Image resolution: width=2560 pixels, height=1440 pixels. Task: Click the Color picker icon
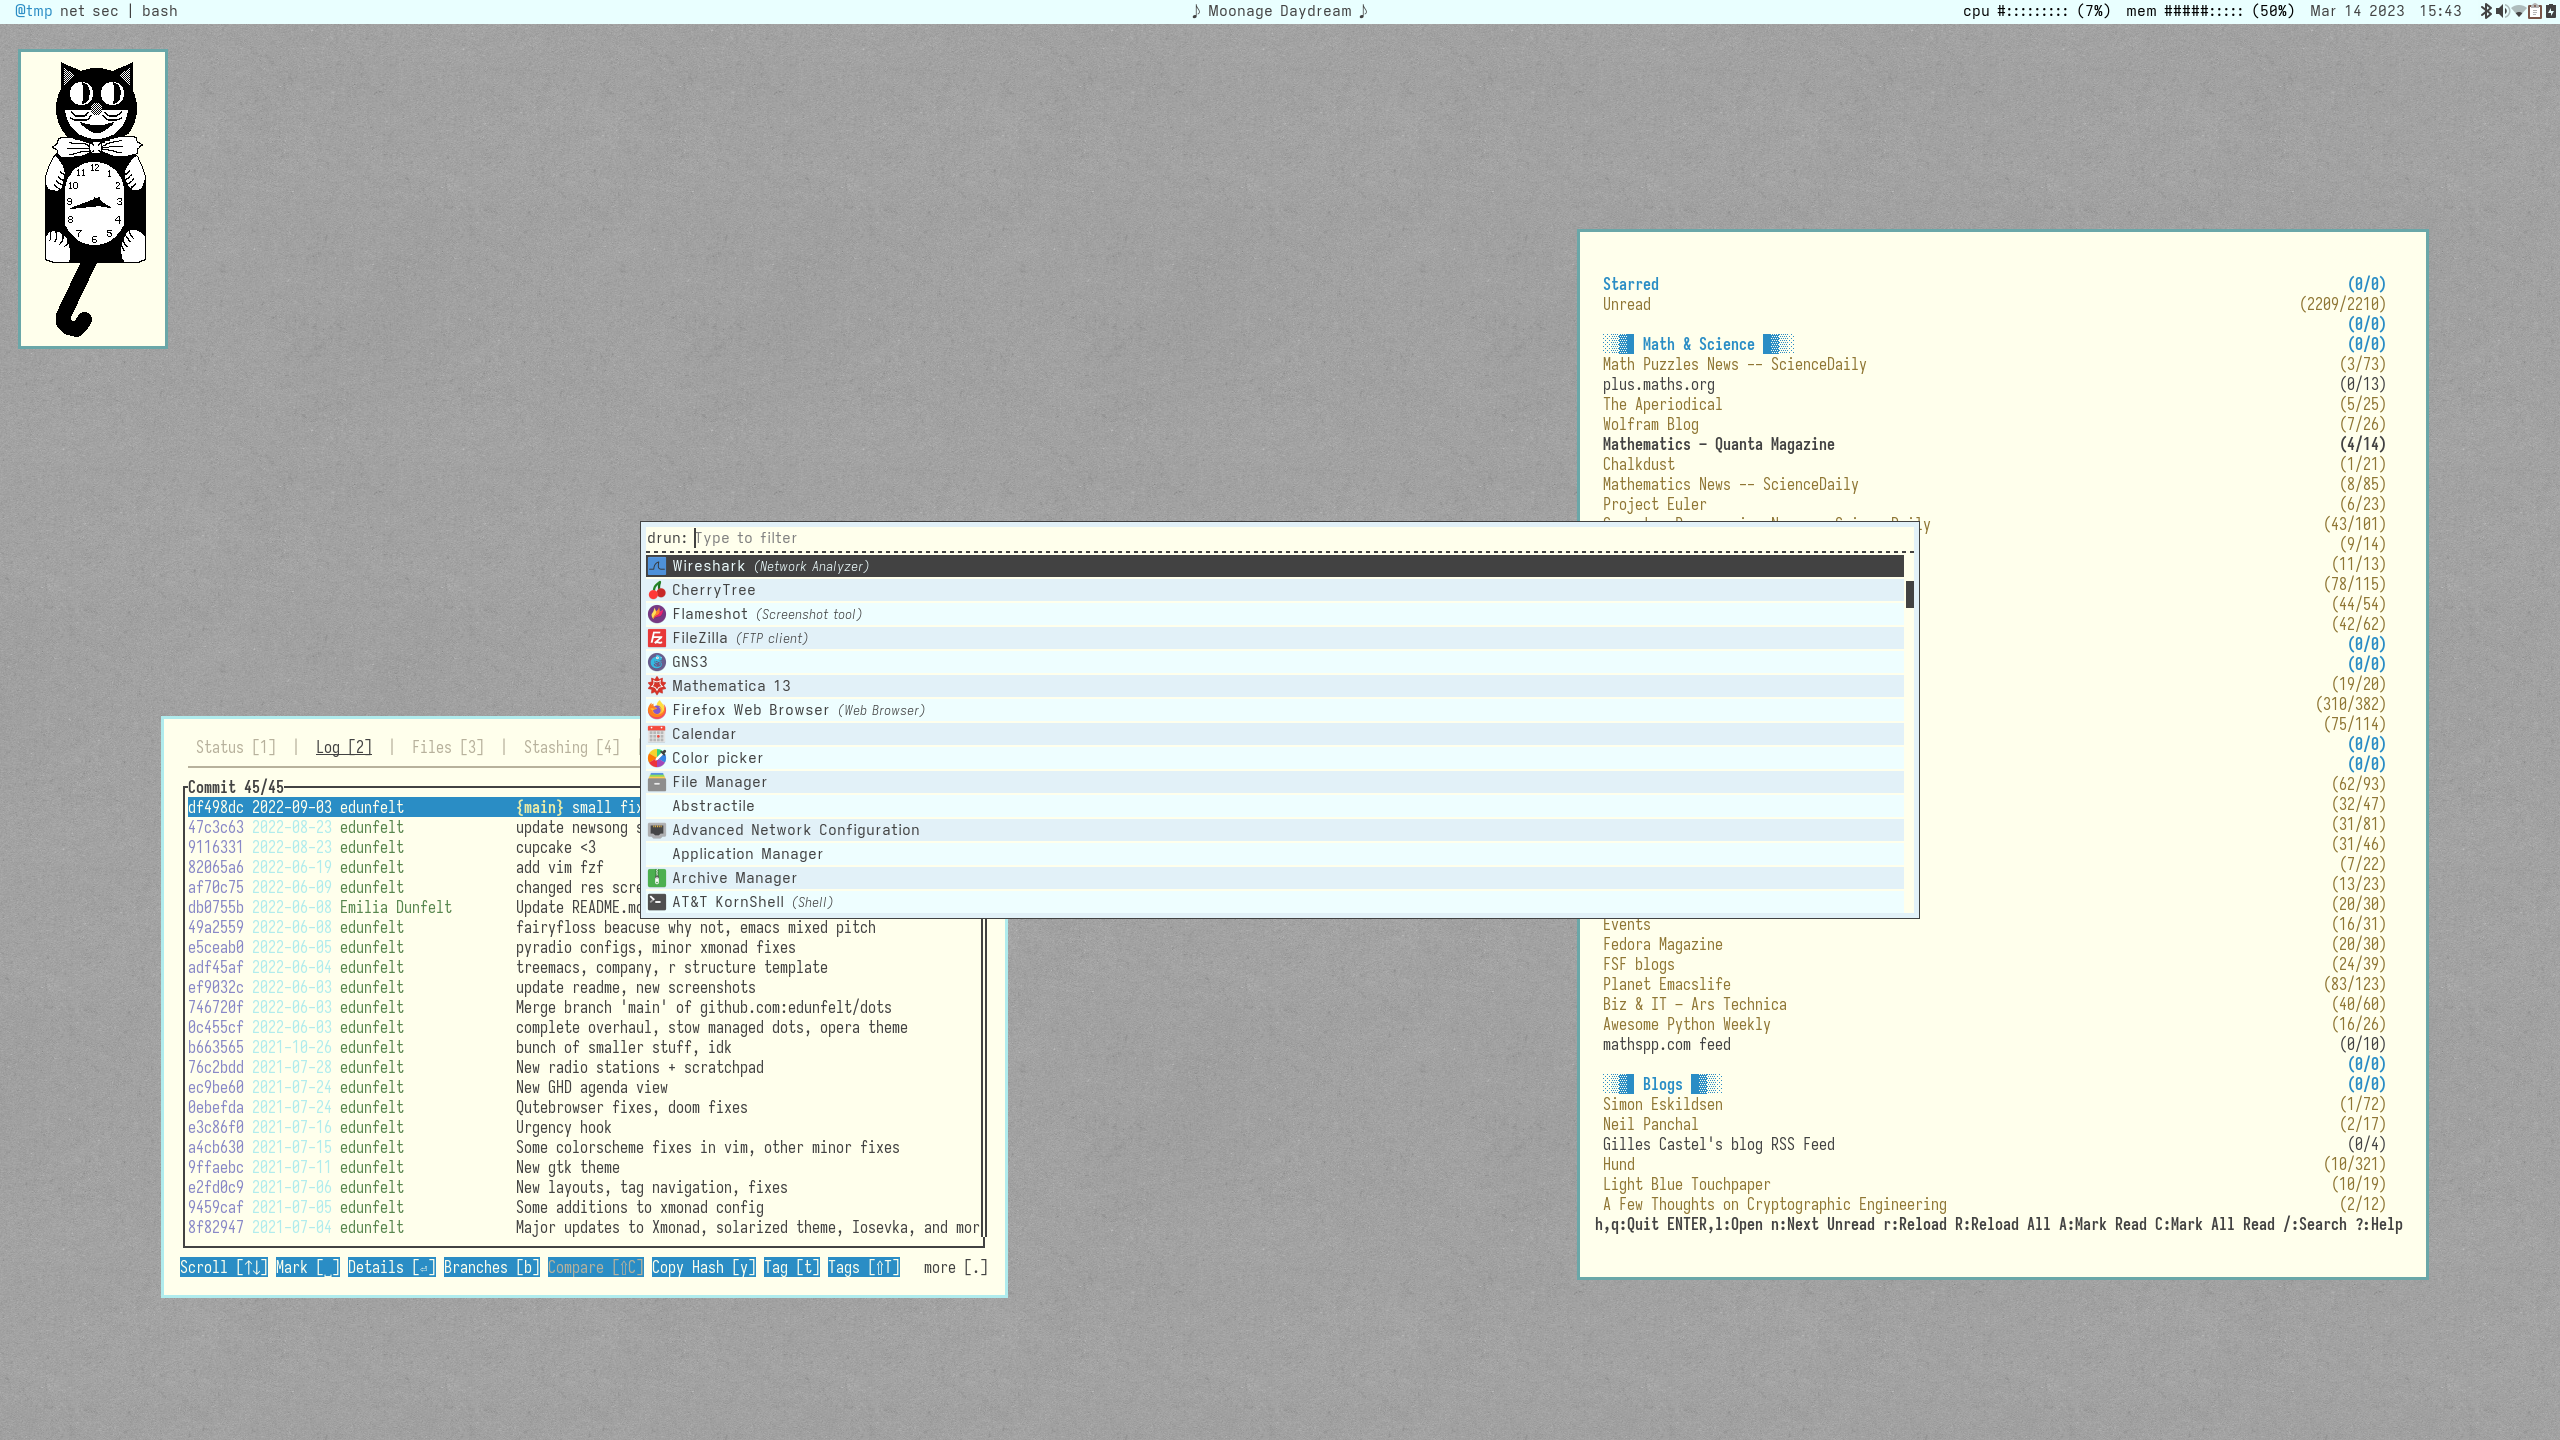pyautogui.click(x=657, y=758)
